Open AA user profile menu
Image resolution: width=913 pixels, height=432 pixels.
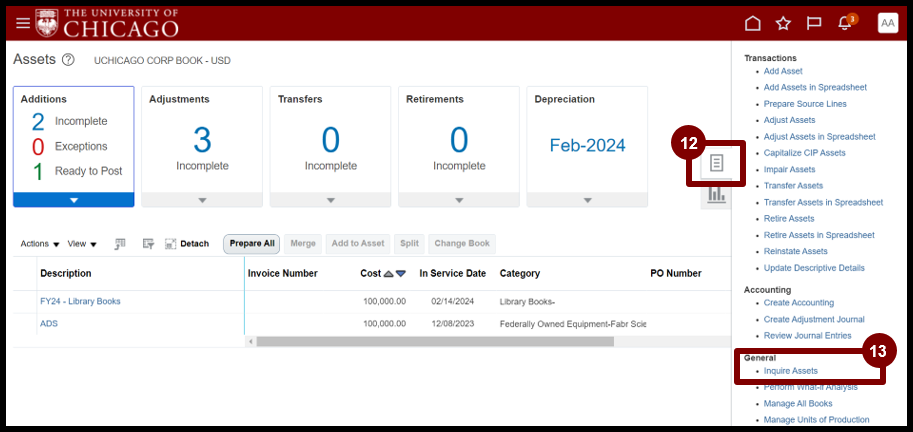(x=888, y=23)
